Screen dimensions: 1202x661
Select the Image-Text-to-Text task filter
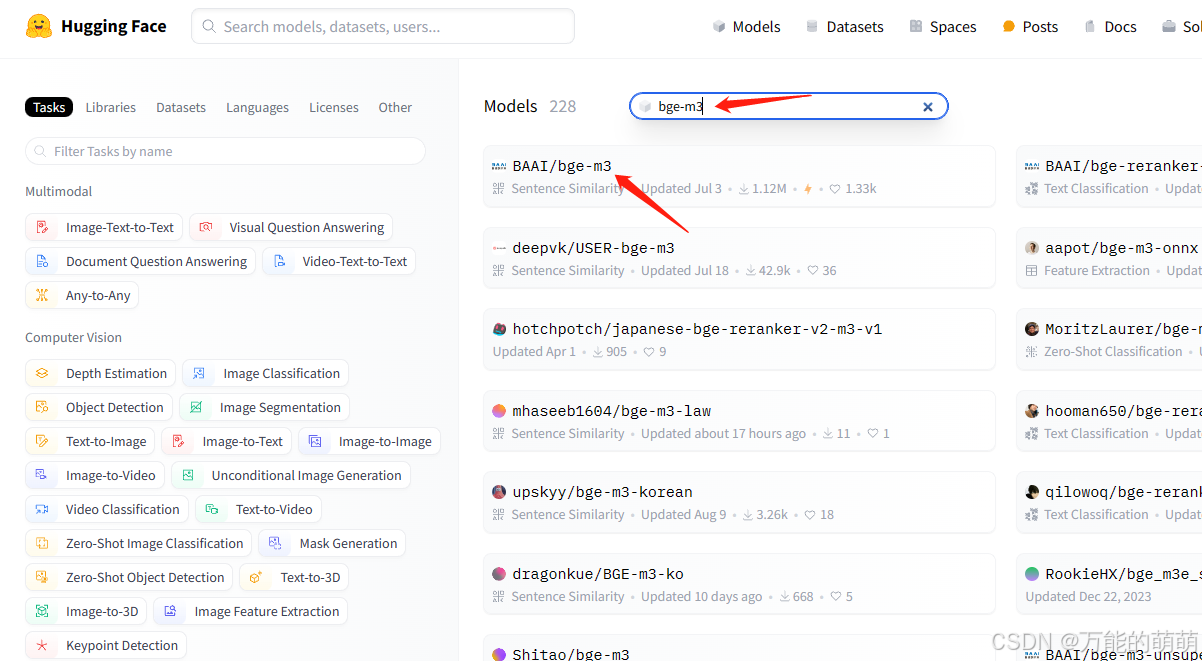(104, 227)
